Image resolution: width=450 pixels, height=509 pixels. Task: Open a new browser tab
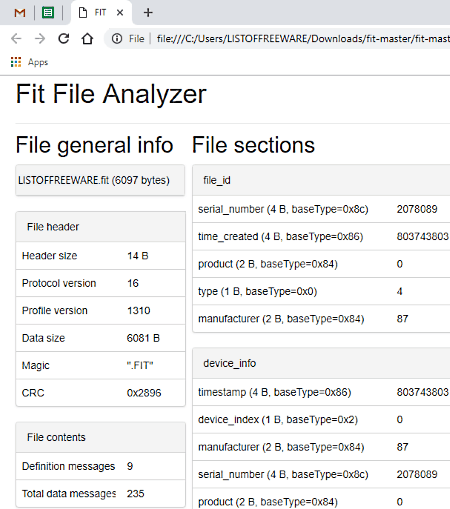(x=148, y=13)
